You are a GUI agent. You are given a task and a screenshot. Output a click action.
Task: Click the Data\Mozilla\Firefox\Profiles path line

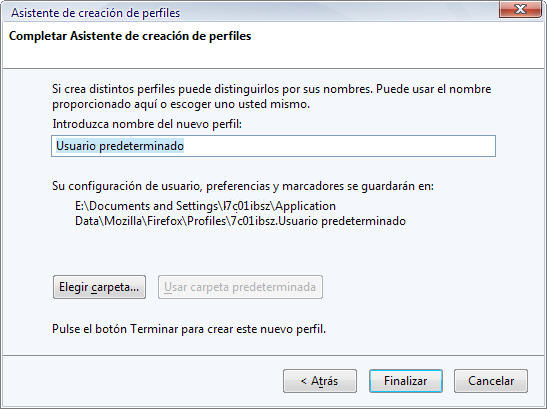pos(240,221)
